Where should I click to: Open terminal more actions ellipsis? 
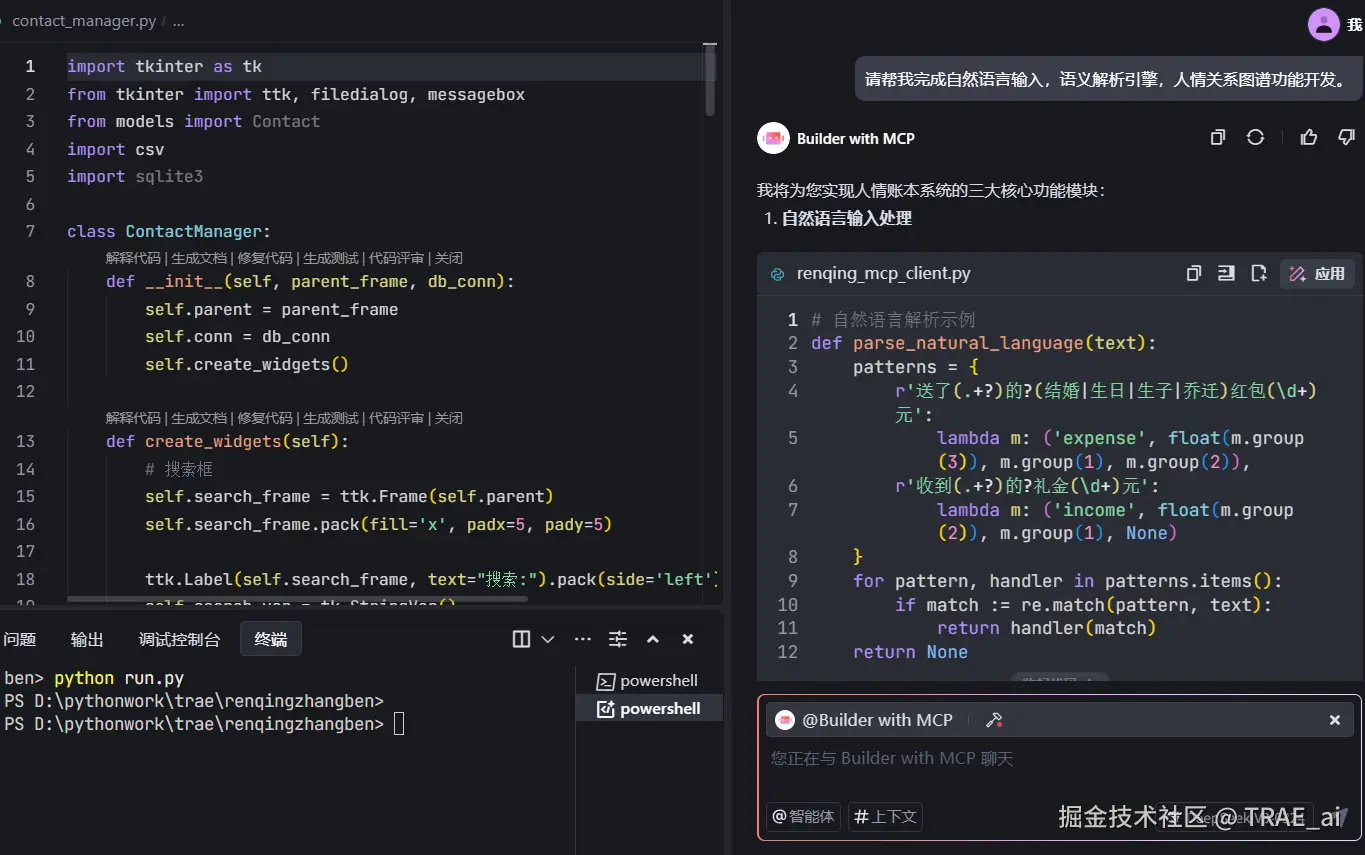coord(583,639)
